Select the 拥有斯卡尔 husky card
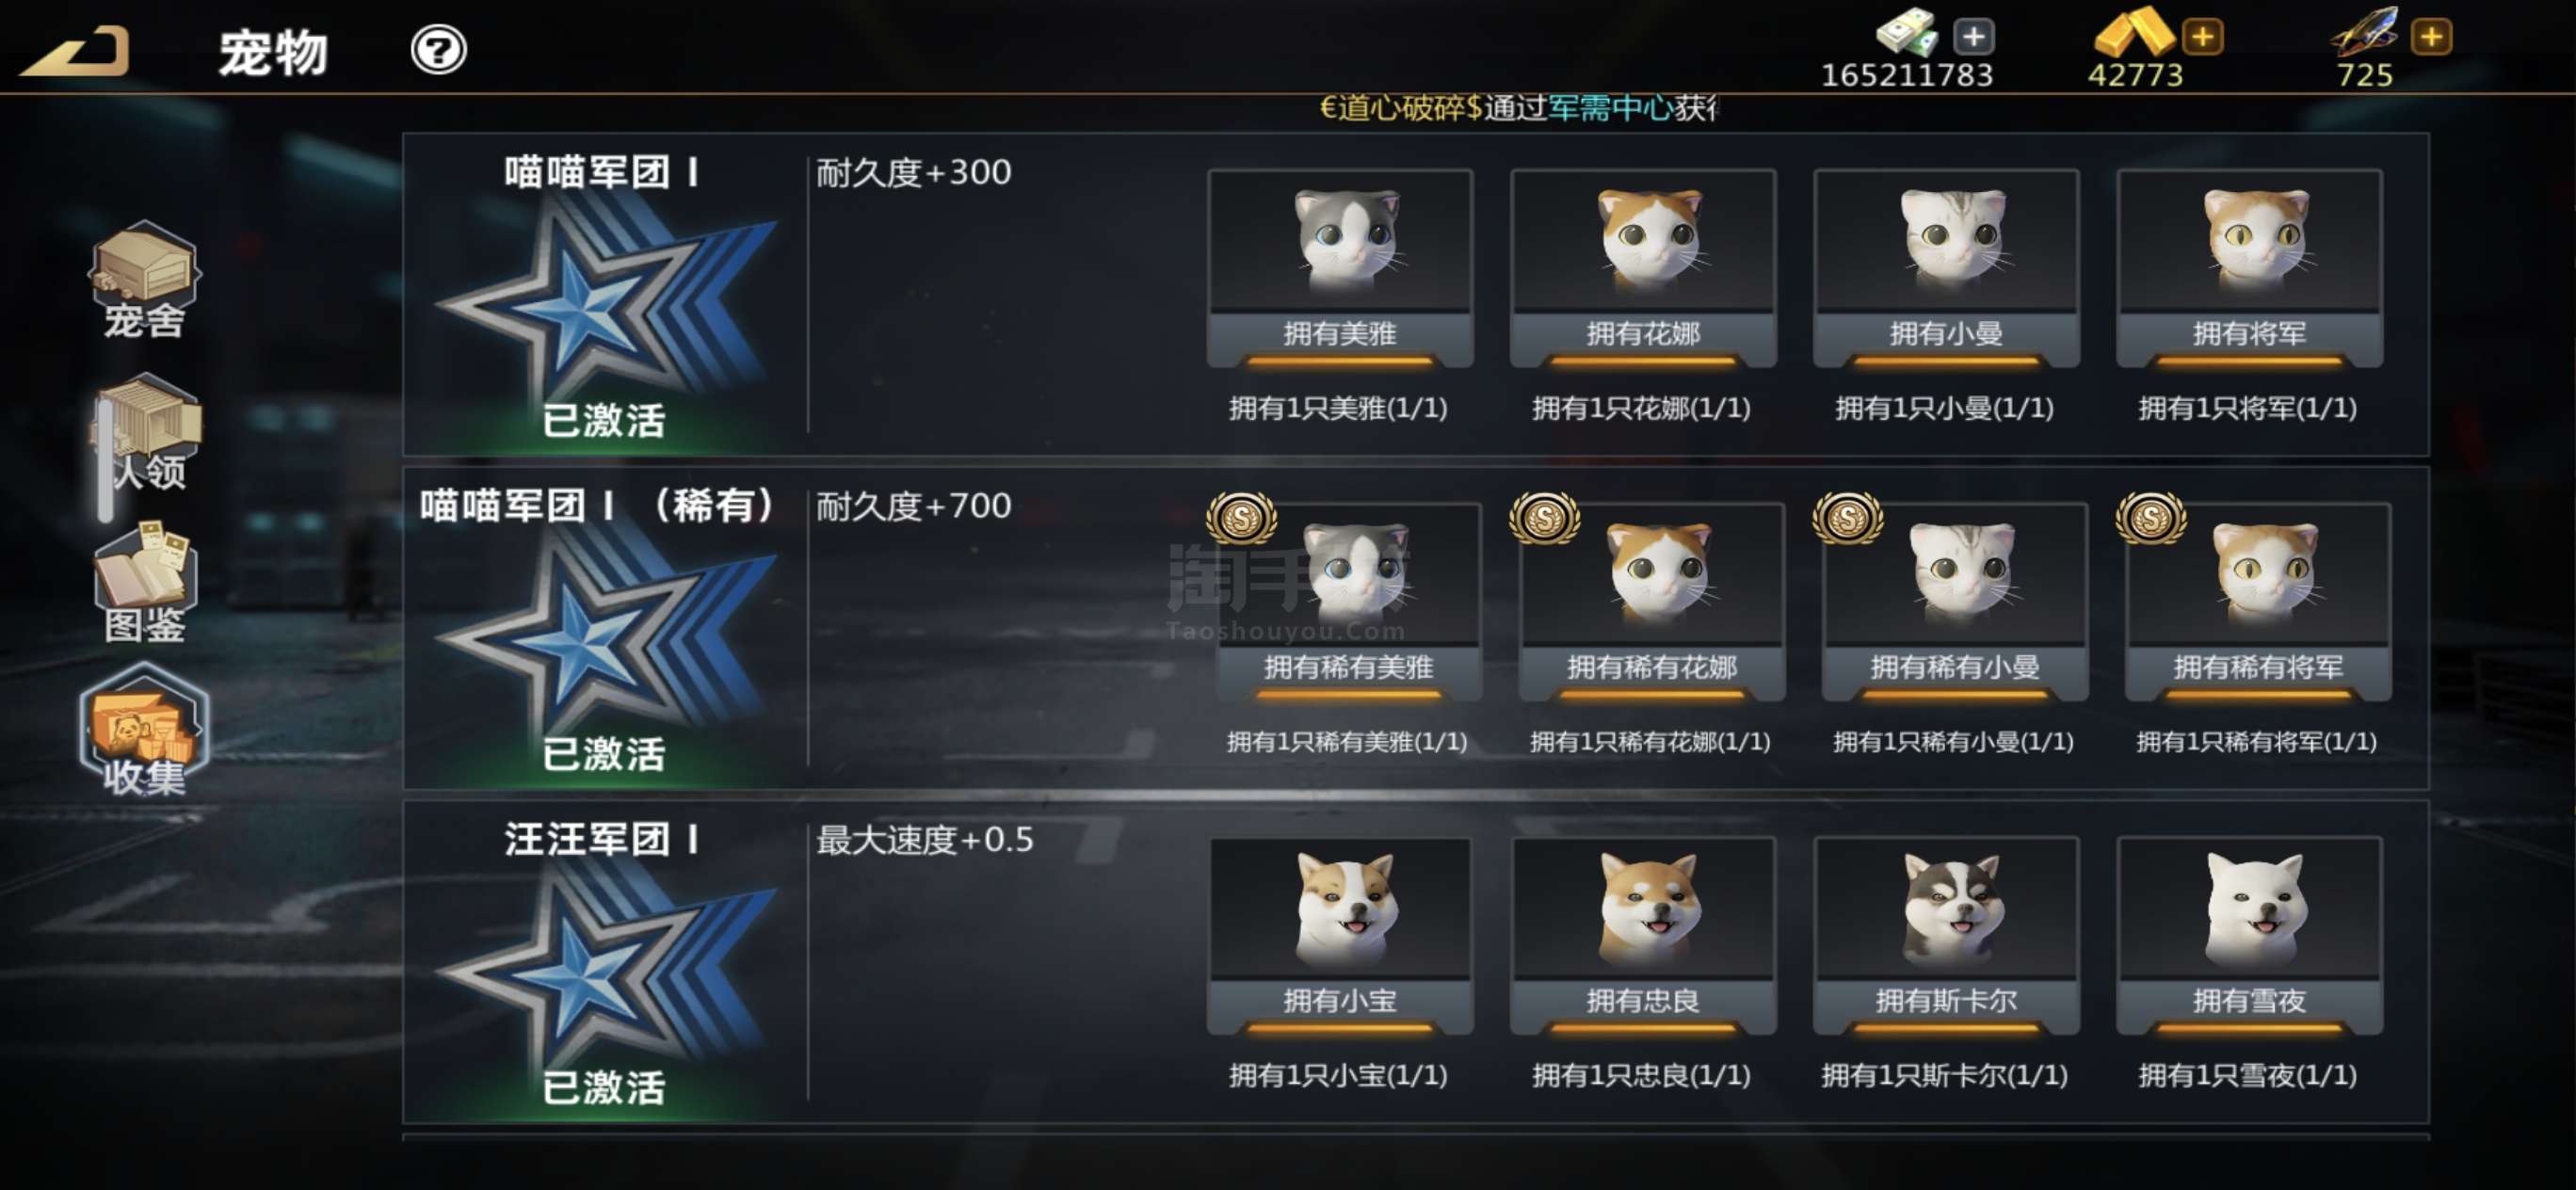This screenshot has width=2576, height=1190. click(x=1946, y=934)
